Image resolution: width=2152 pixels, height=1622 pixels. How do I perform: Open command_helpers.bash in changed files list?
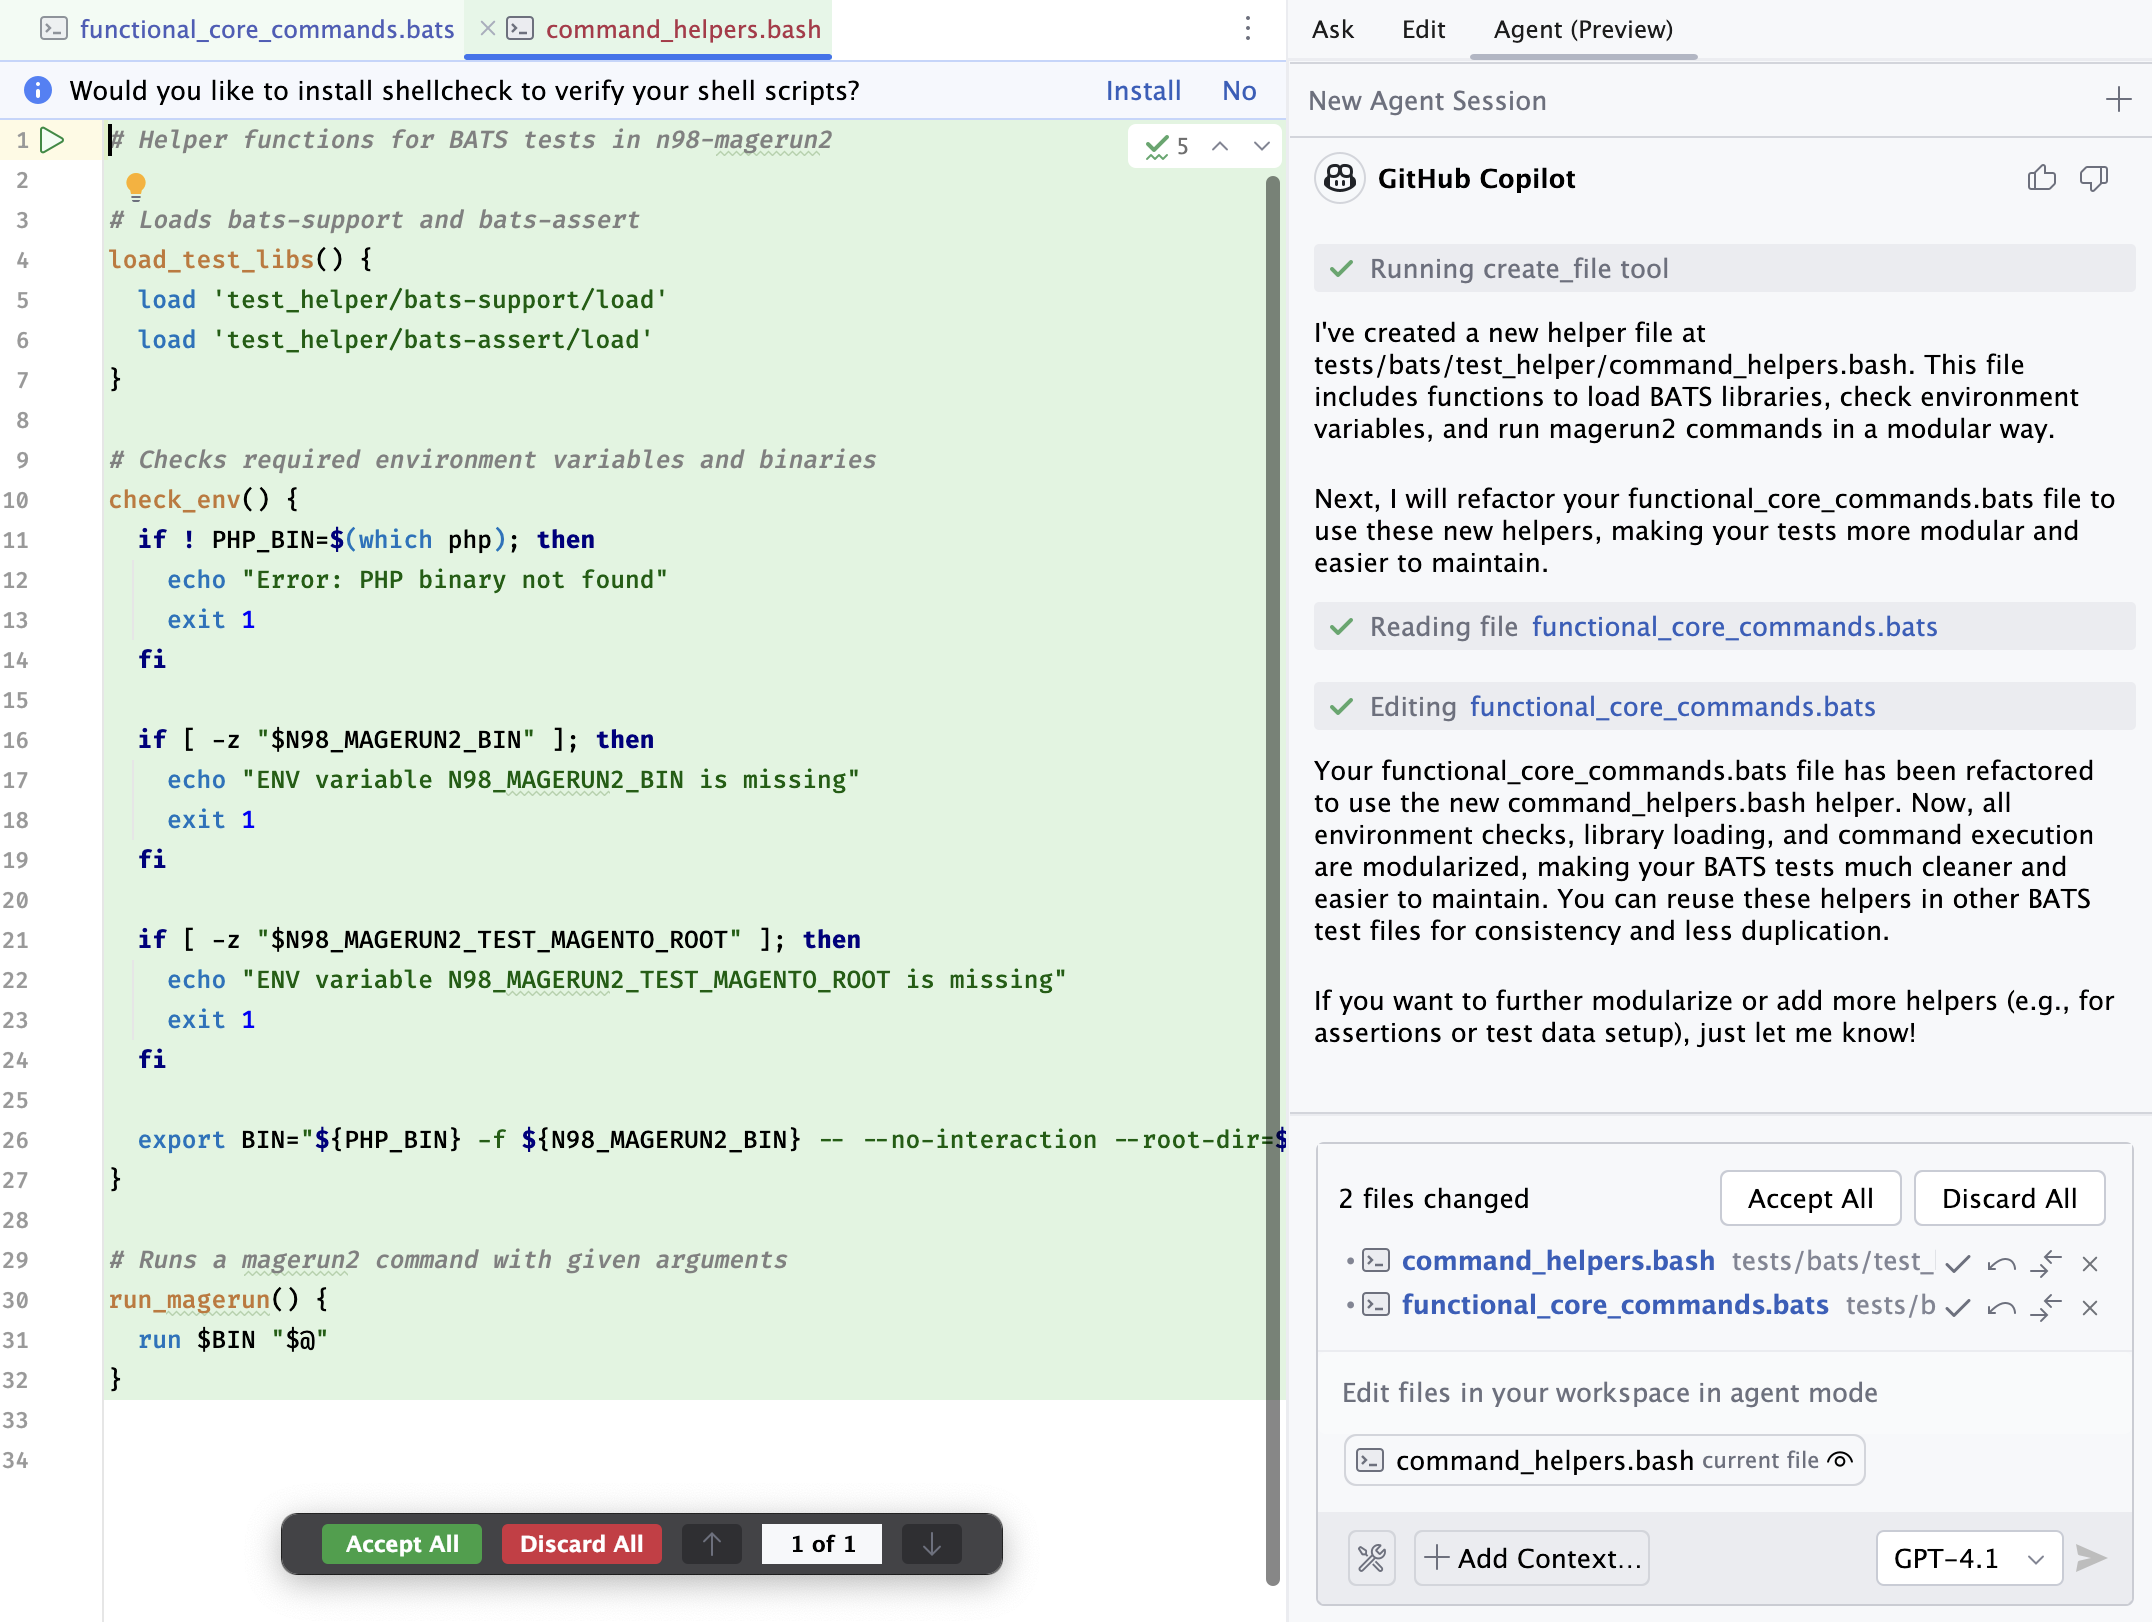click(x=1558, y=1261)
